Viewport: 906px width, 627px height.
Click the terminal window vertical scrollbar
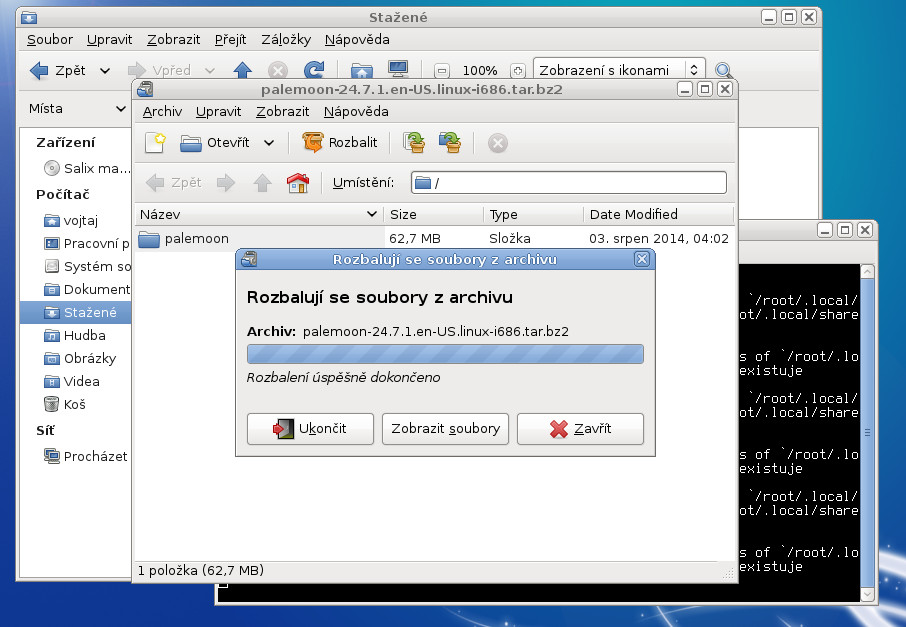(x=867, y=432)
